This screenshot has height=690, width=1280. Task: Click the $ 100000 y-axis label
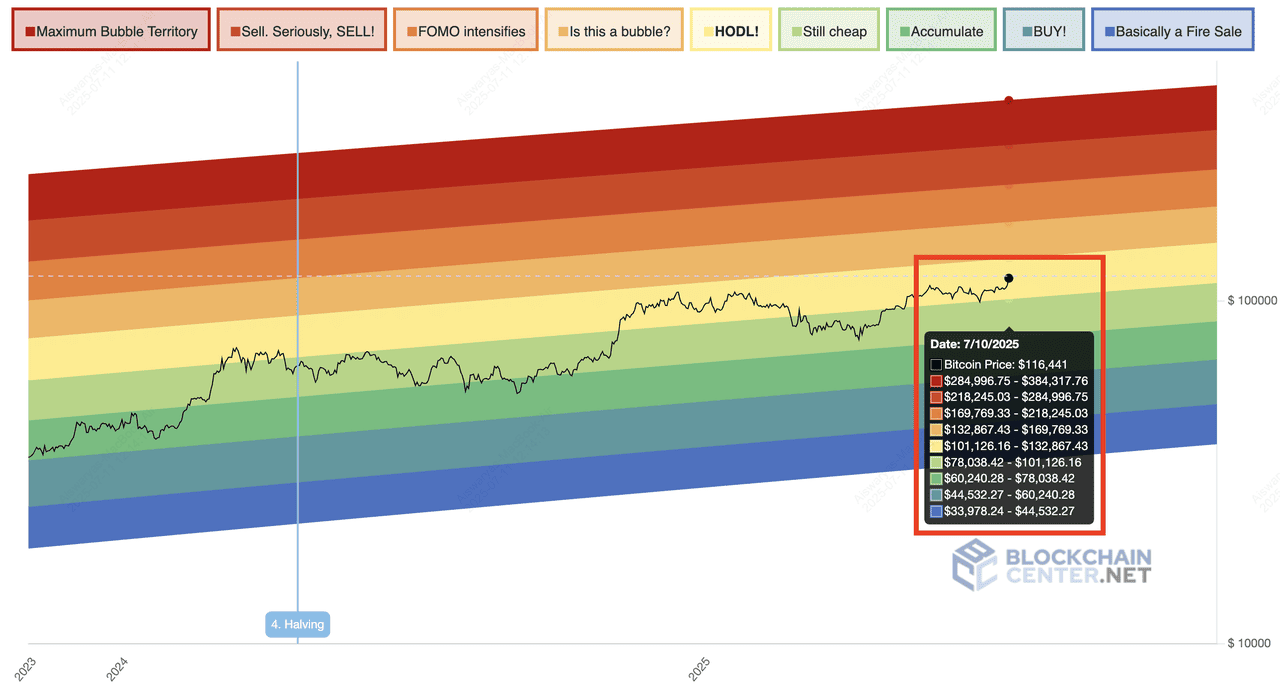coord(1252,300)
